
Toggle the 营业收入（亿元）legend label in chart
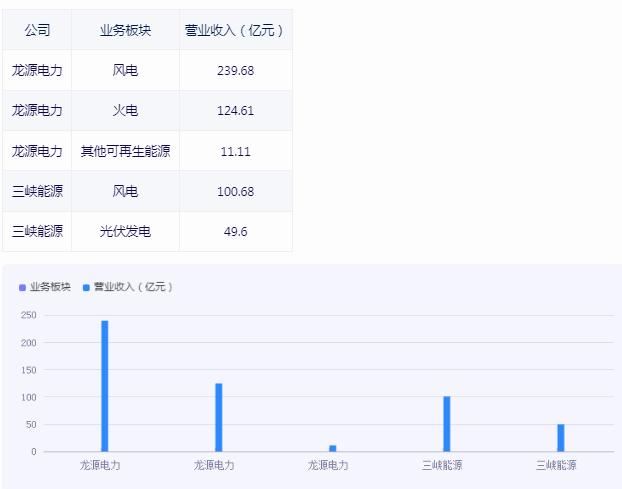[x=133, y=287]
